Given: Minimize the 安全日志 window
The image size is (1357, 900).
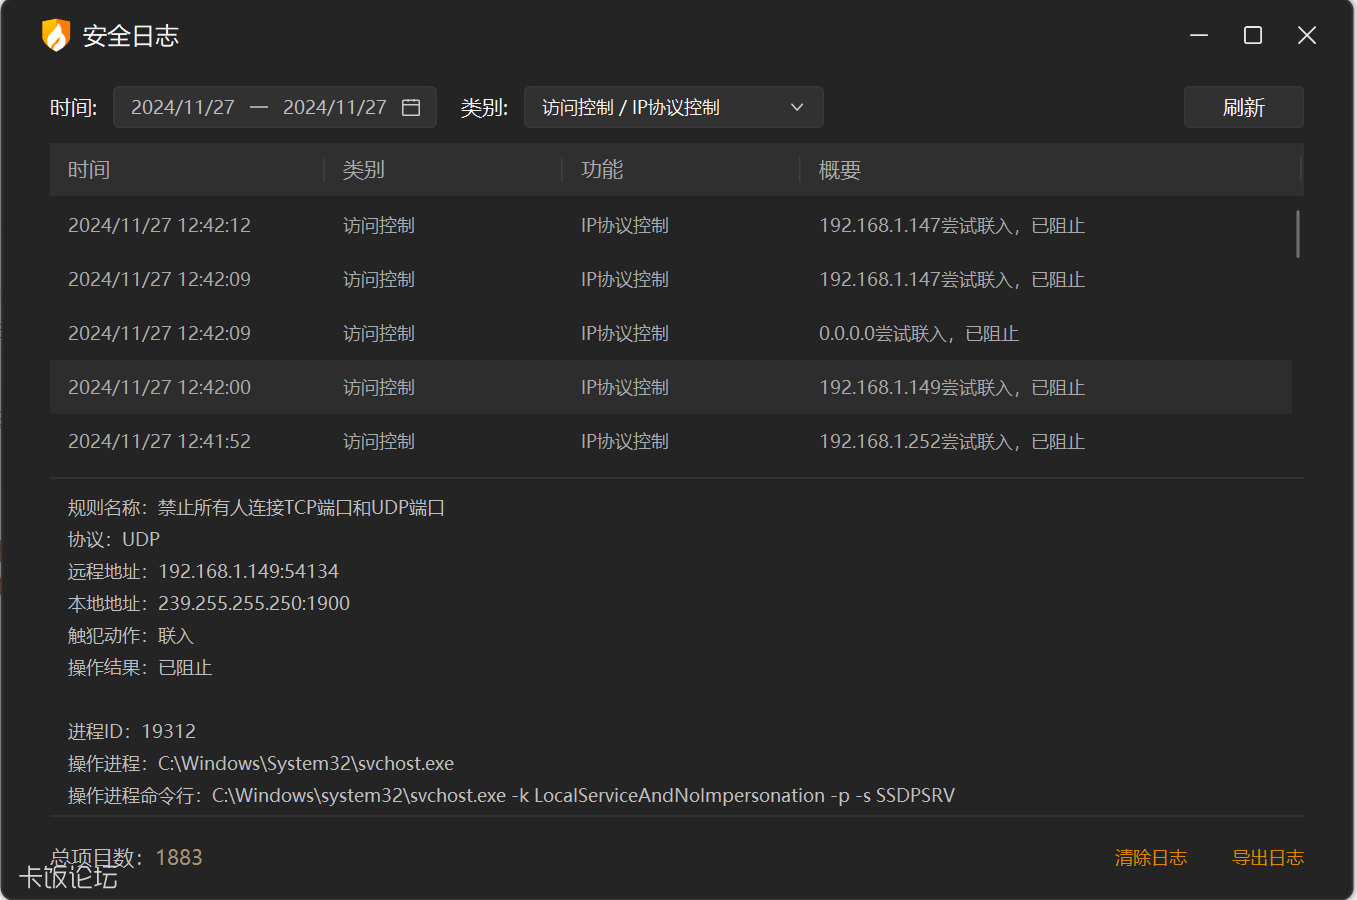Looking at the screenshot, I should [1199, 36].
